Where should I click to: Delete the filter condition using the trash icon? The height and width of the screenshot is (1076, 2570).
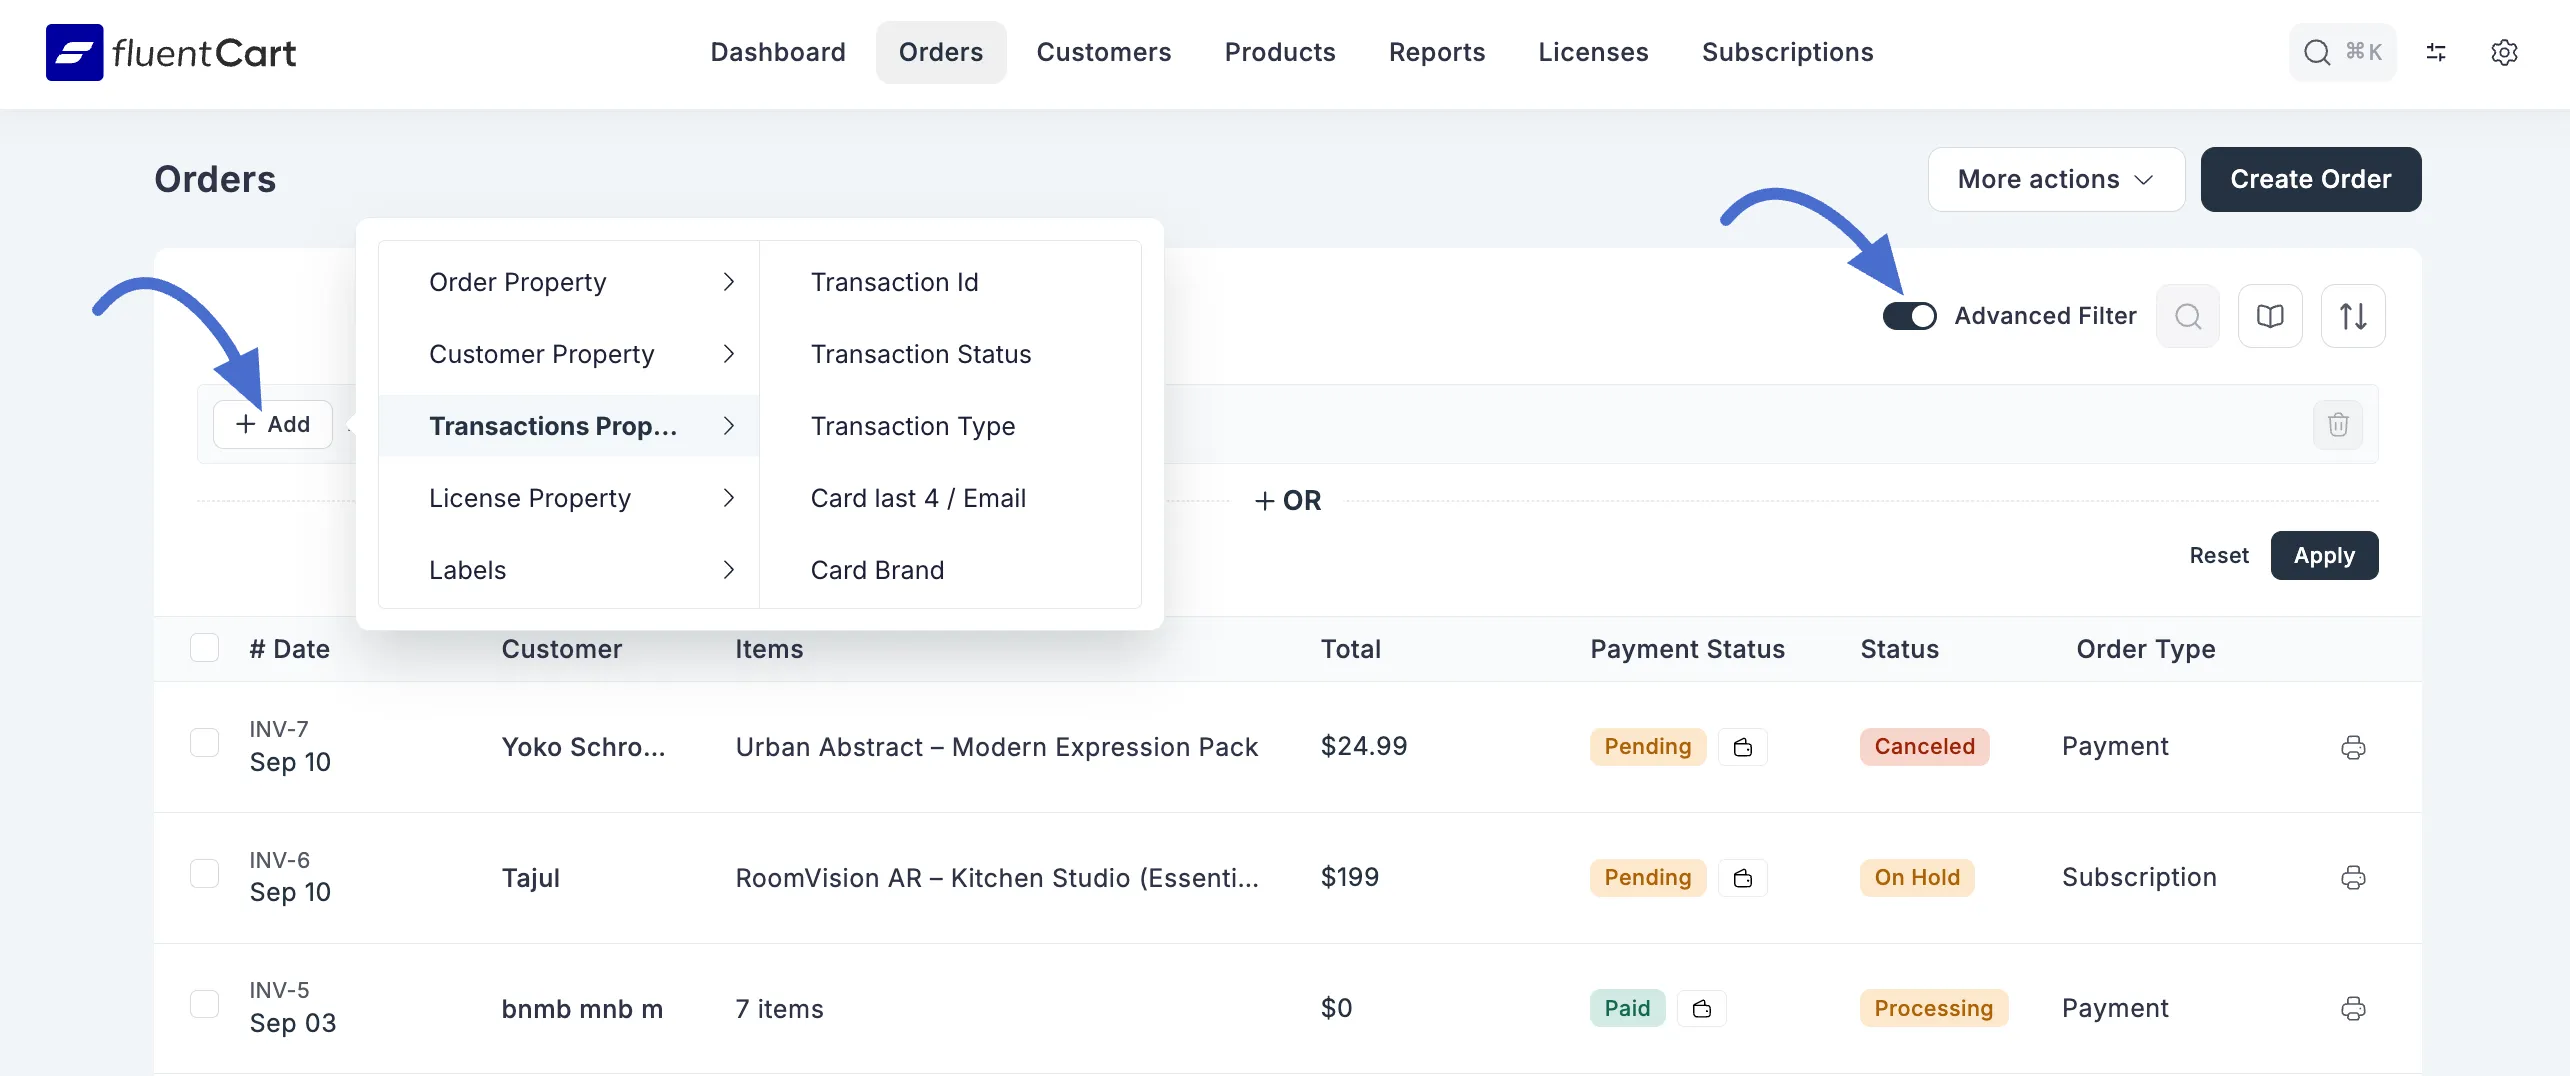[x=2338, y=424]
